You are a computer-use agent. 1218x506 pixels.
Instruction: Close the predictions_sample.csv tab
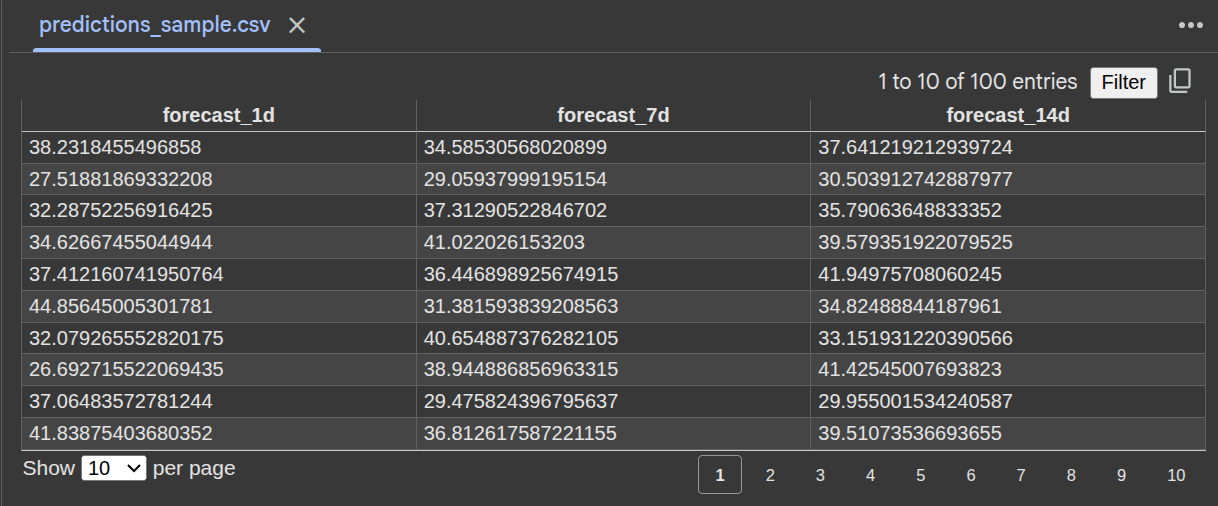pos(297,26)
